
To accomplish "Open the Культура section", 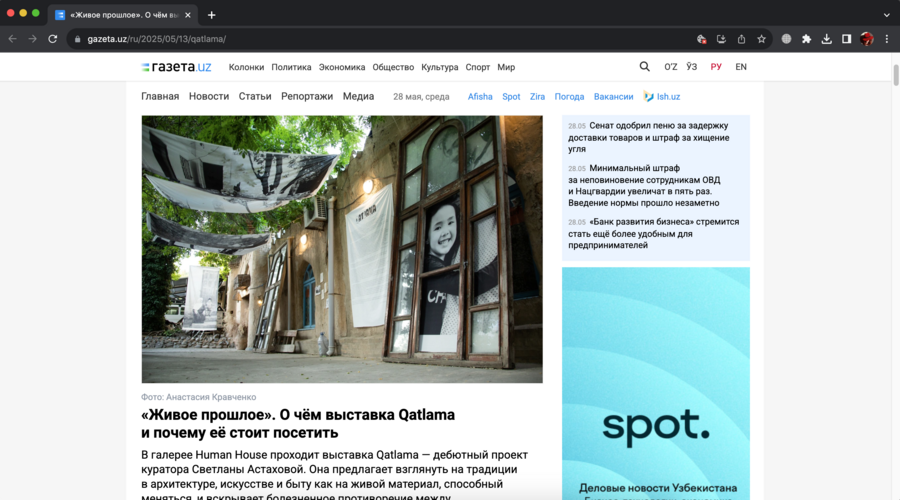I will tap(440, 67).
